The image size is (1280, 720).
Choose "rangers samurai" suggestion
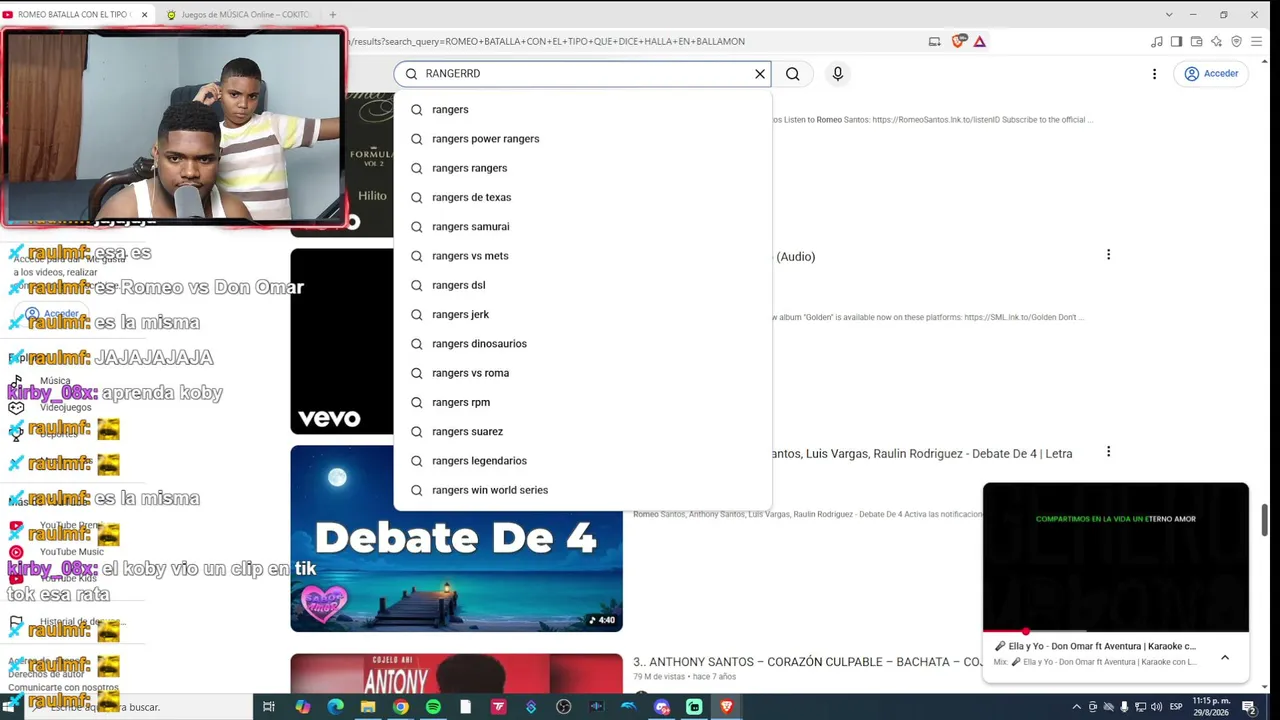point(583,226)
